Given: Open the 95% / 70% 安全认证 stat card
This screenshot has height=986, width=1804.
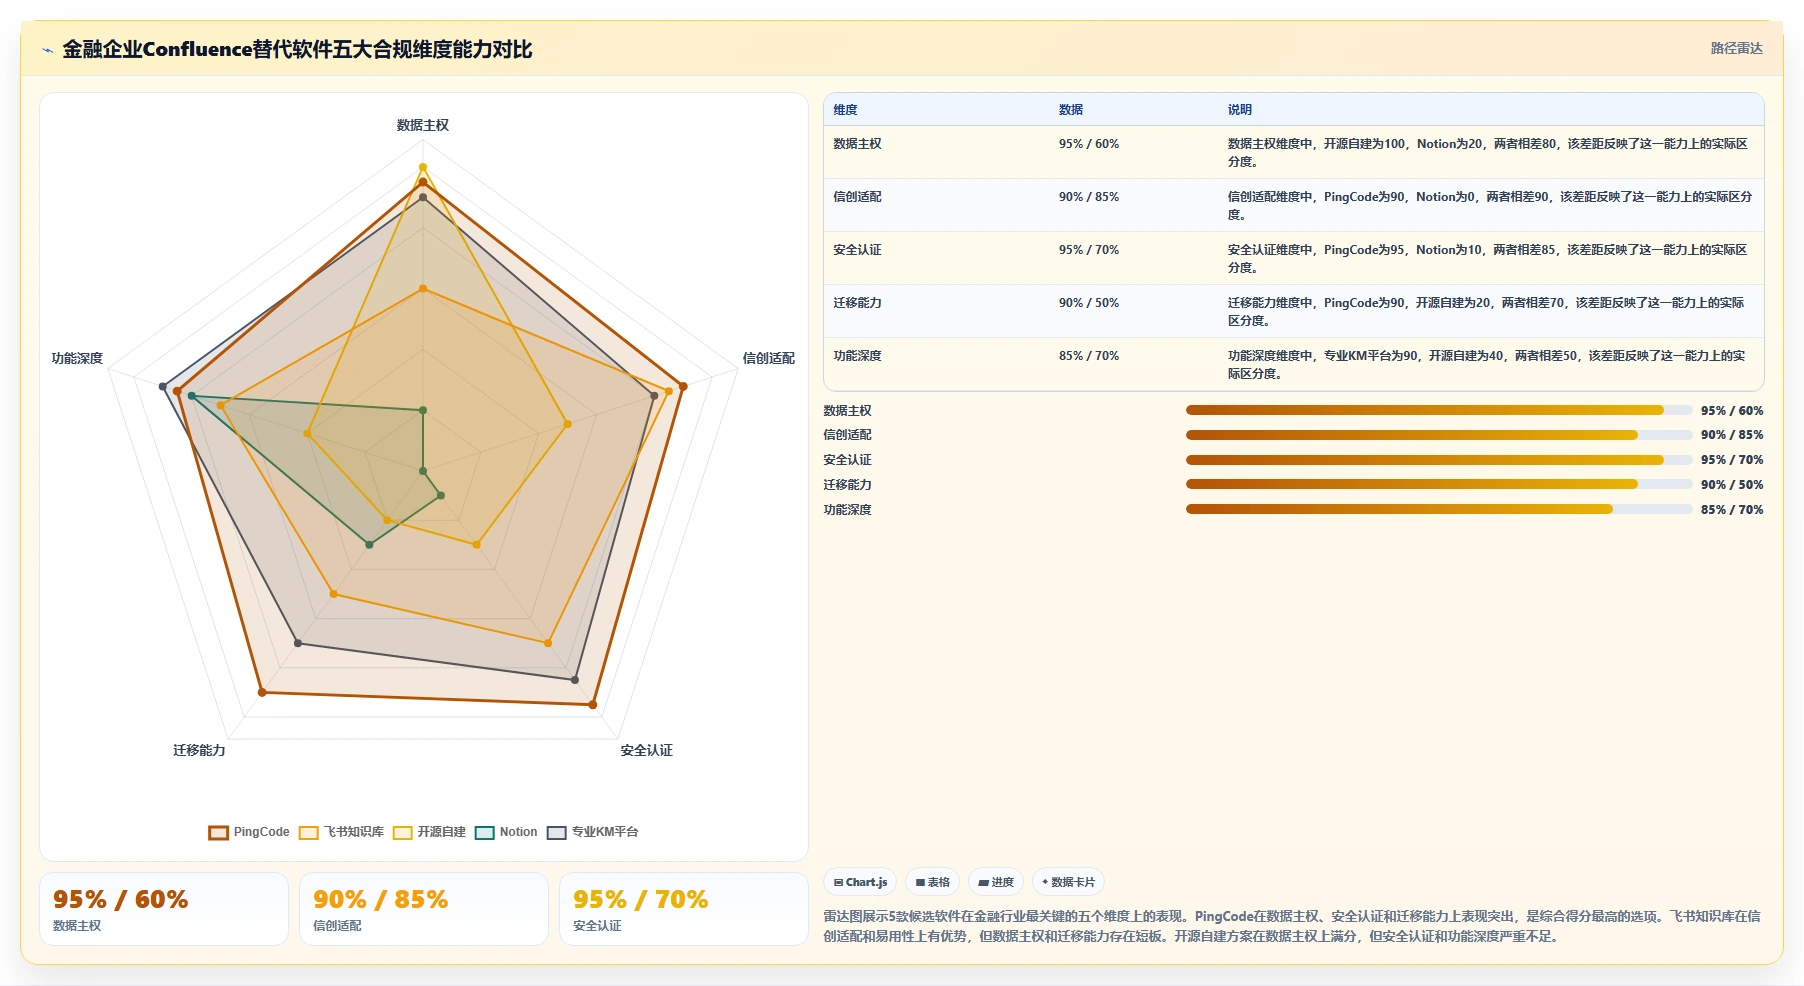Looking at the screenshot, I should (x=684, y=909).
